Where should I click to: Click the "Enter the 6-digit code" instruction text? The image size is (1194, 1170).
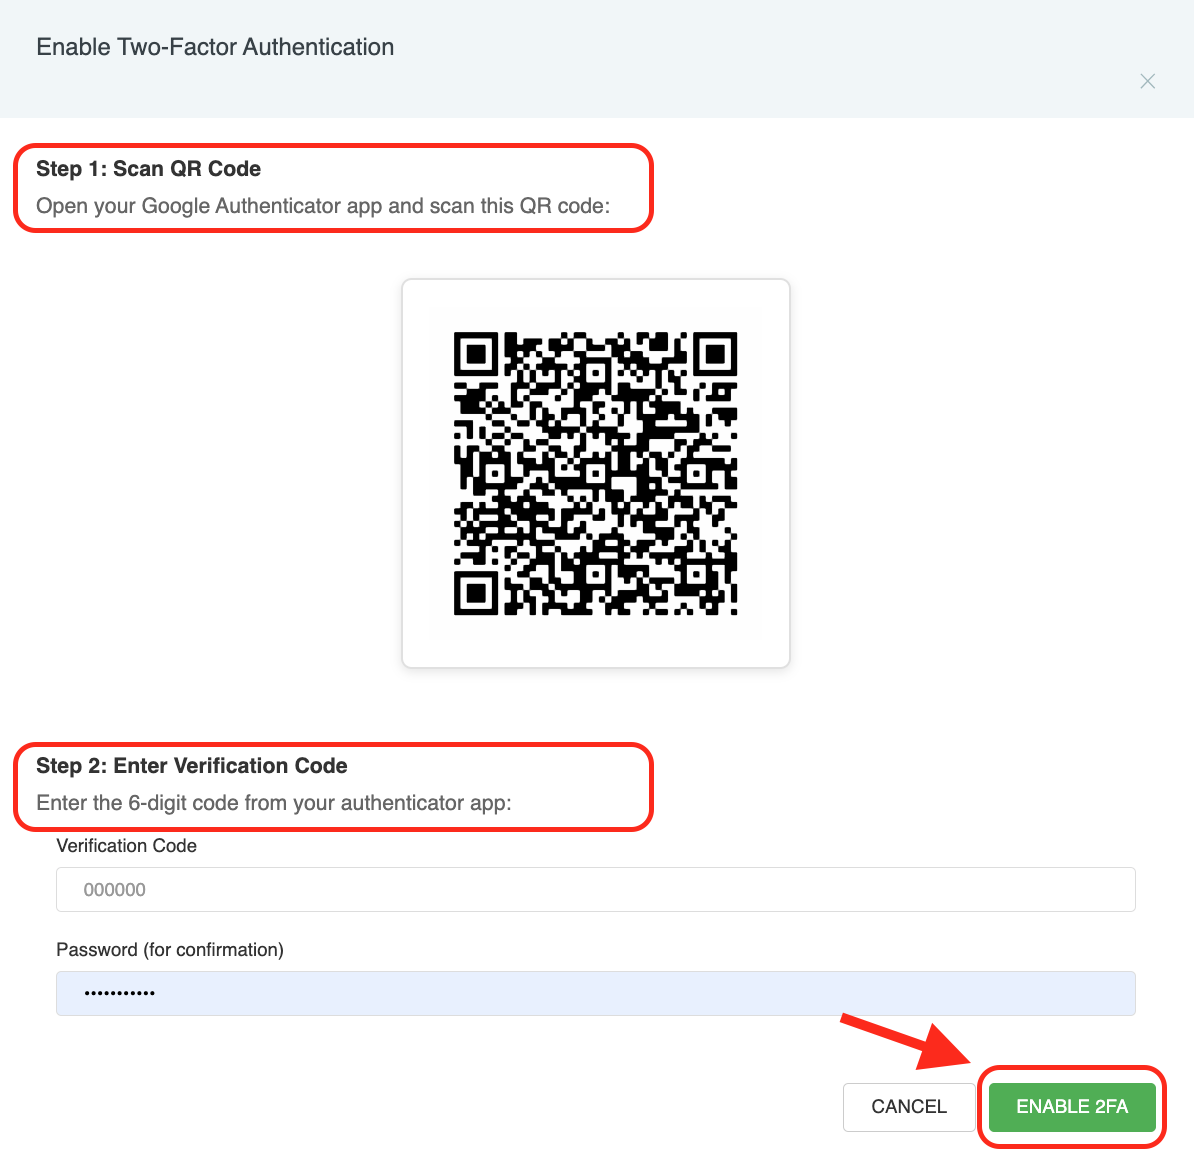[274, 803]
